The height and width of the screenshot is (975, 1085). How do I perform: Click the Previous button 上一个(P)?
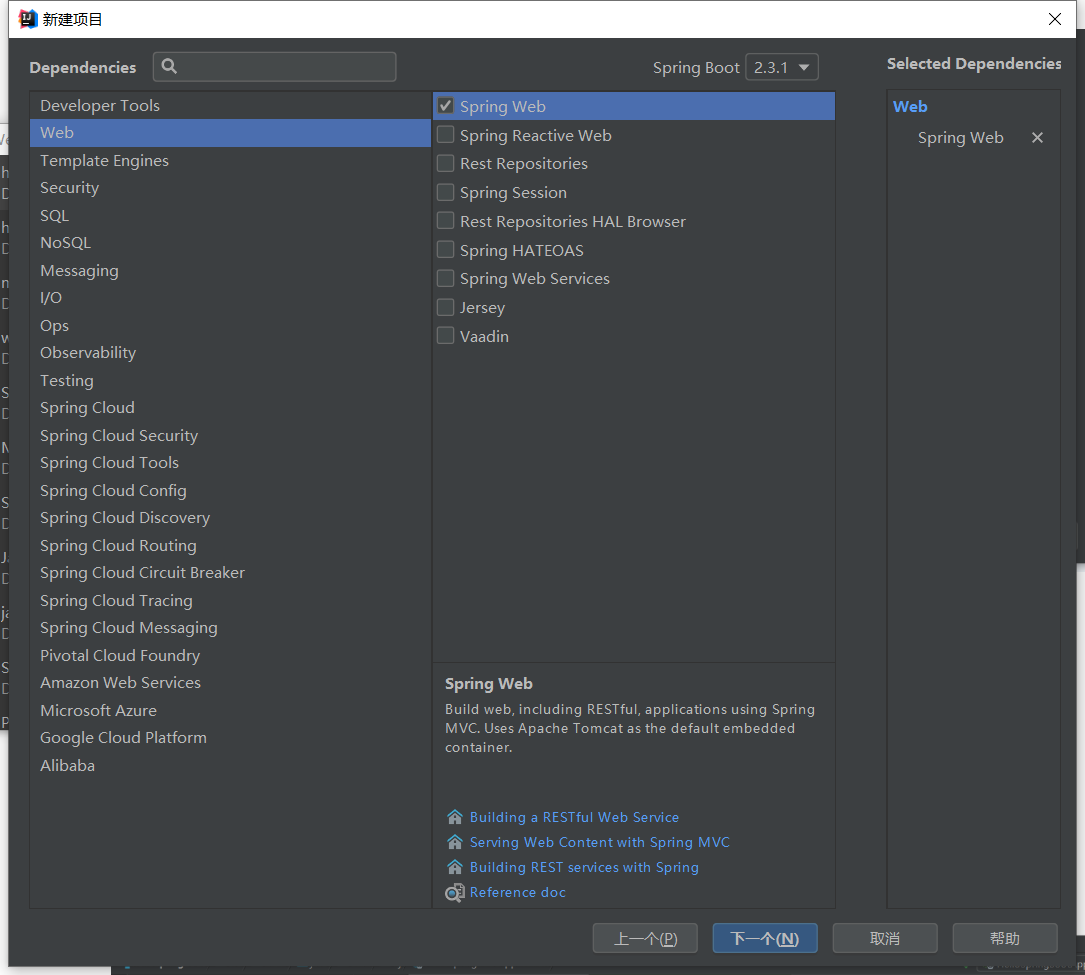(x=645, y=938)
